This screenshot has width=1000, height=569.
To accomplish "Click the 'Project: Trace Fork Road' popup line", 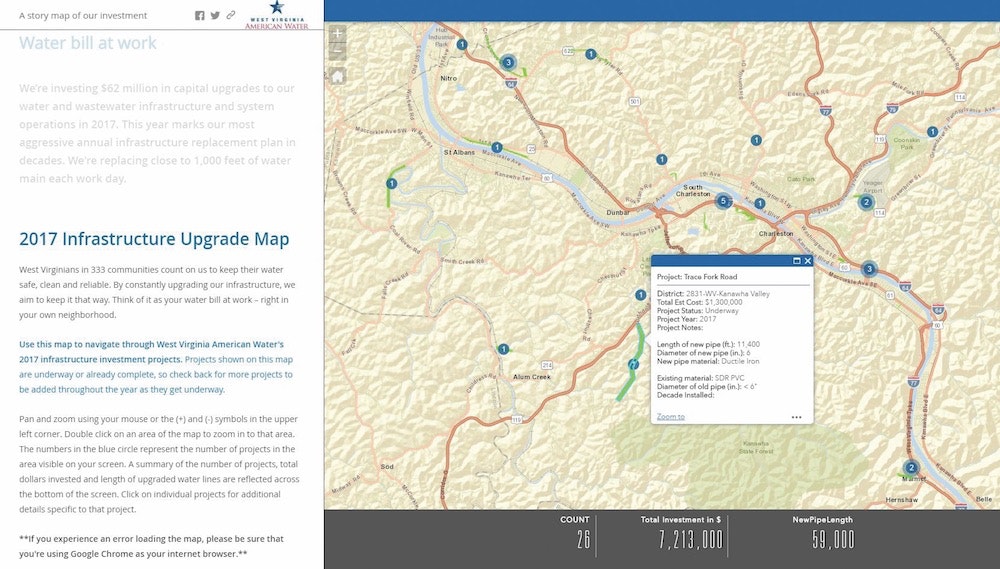I will point(697,277).
